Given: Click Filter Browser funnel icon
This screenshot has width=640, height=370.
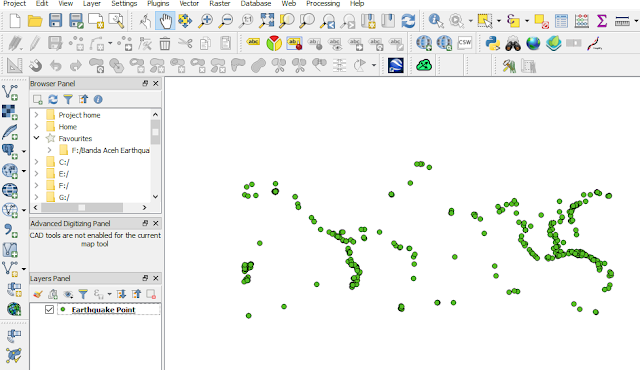Looking at the screenshot, I should click(68, 99).
